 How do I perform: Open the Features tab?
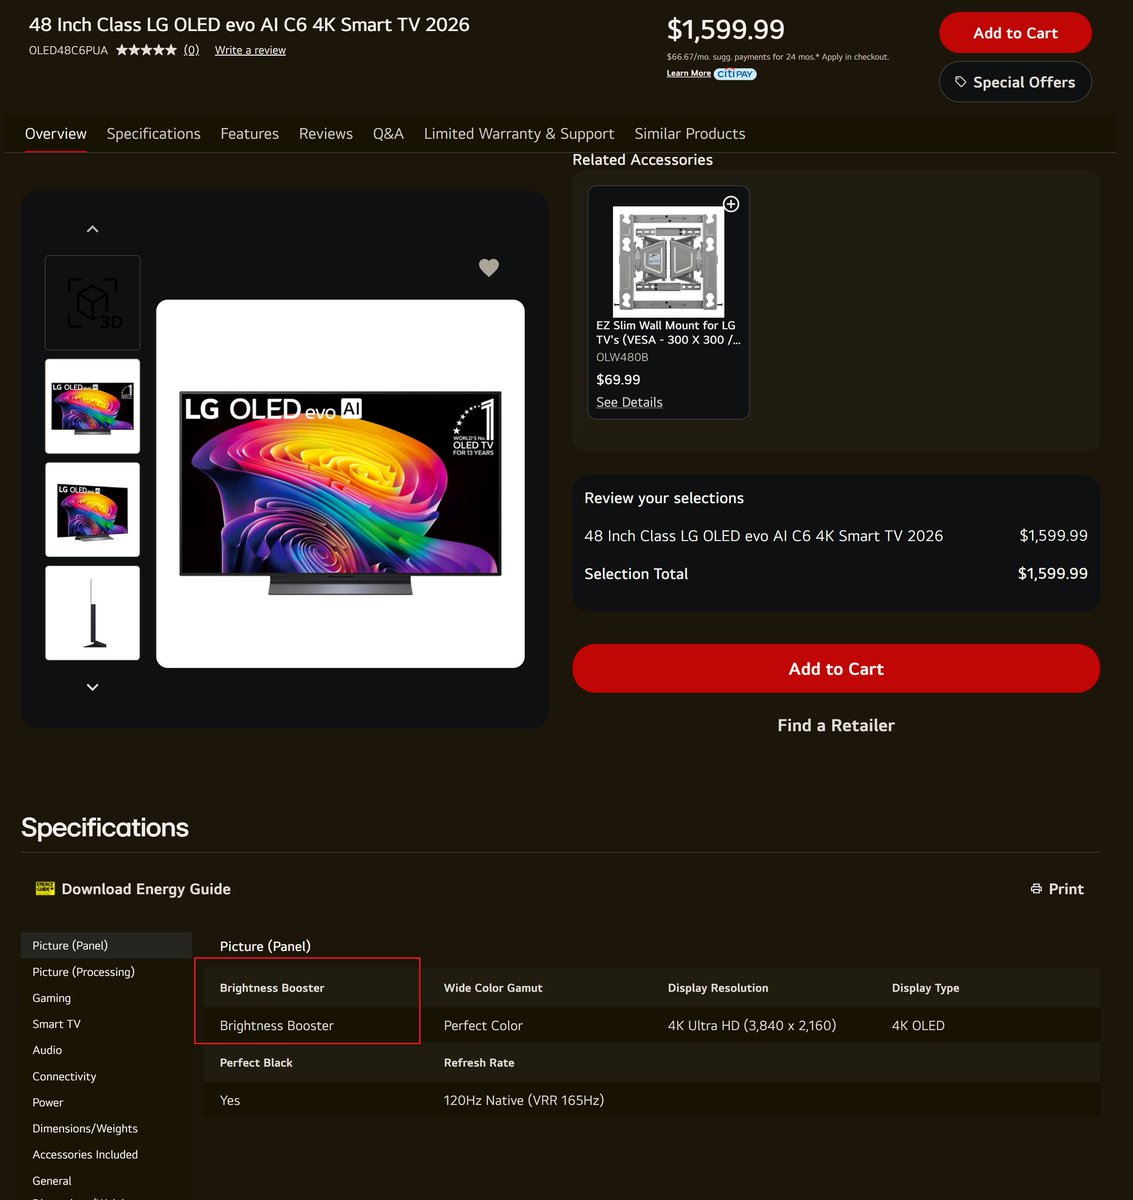249,134
